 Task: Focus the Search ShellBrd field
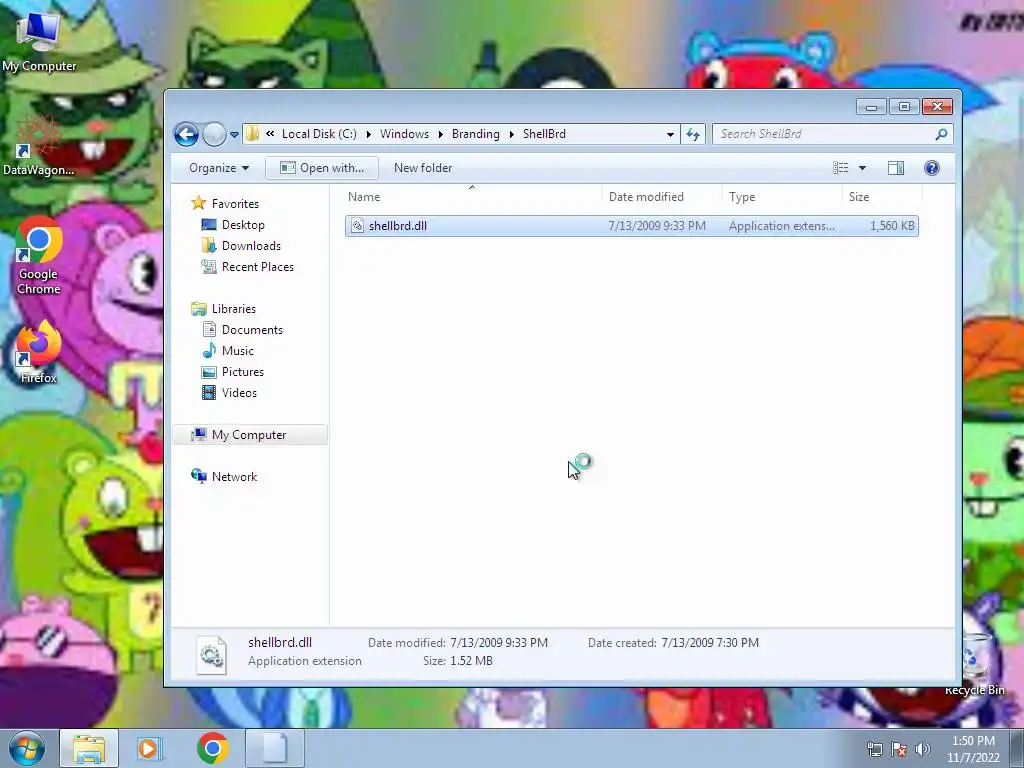pos(825,134)
